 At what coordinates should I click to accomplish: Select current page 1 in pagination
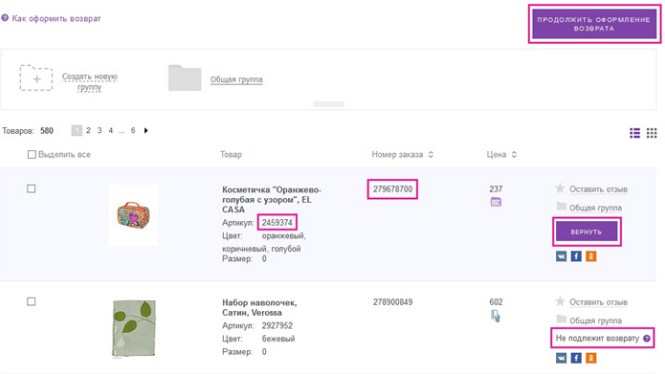point(77,131)
